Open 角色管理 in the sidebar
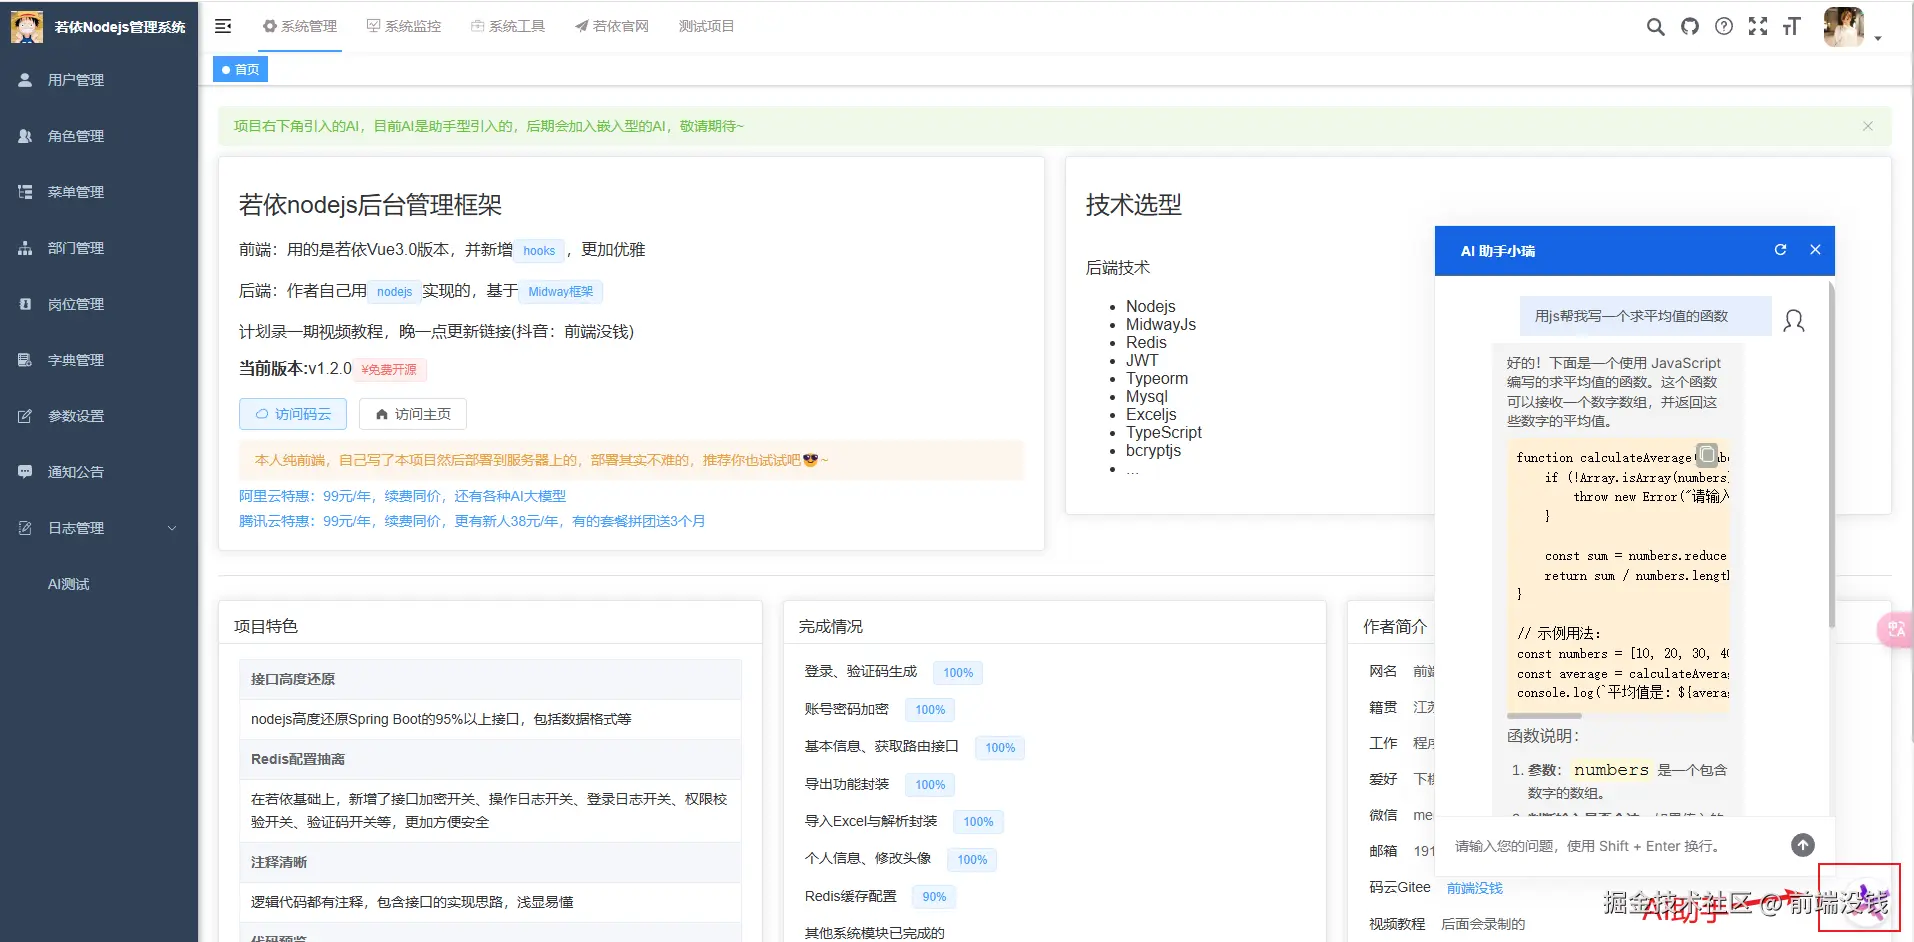The image size is (1914, 942). [99, 136]
